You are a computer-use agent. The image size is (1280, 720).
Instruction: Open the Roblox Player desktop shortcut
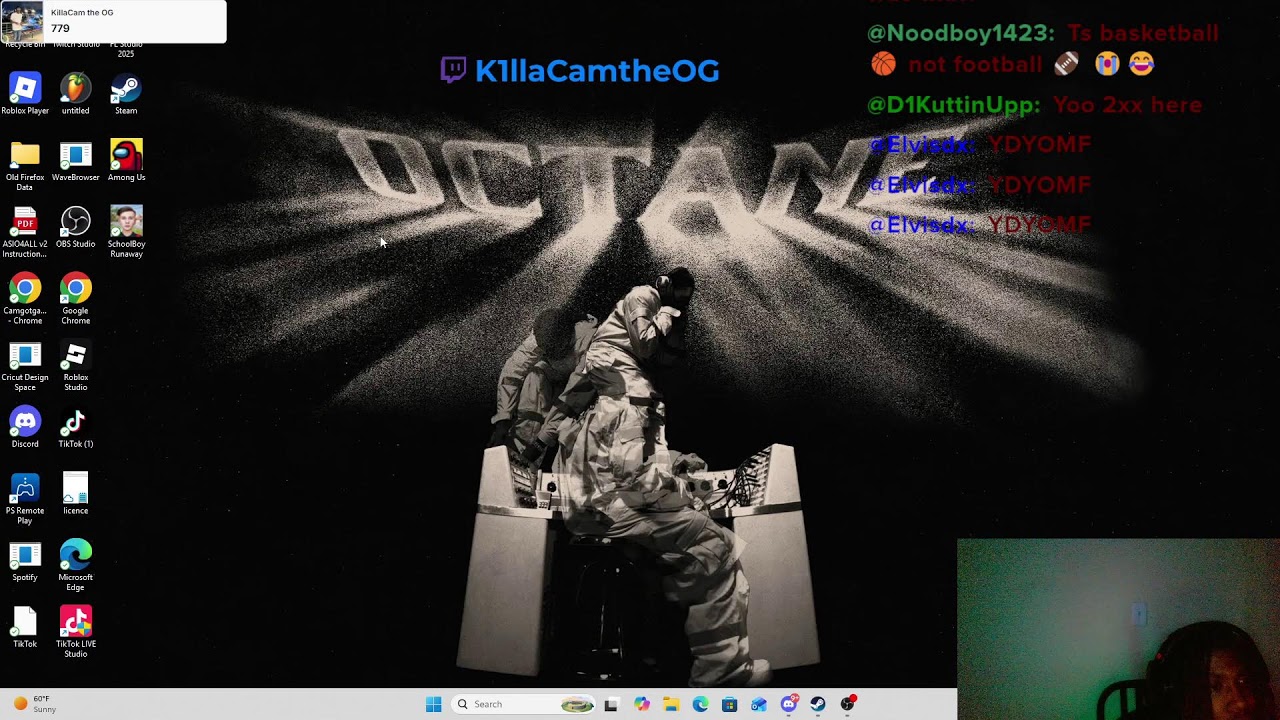pos(25,94)
